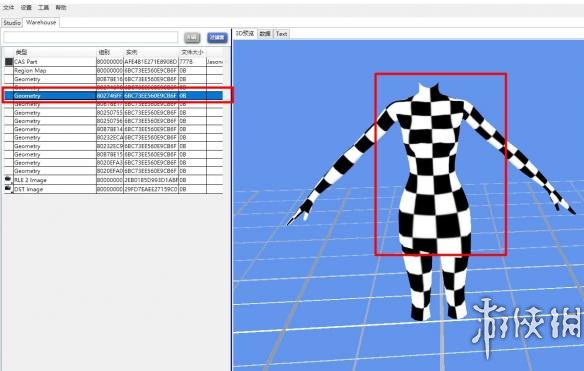Click the warehouse search input field
584x371 pixels.
[91, 37]
